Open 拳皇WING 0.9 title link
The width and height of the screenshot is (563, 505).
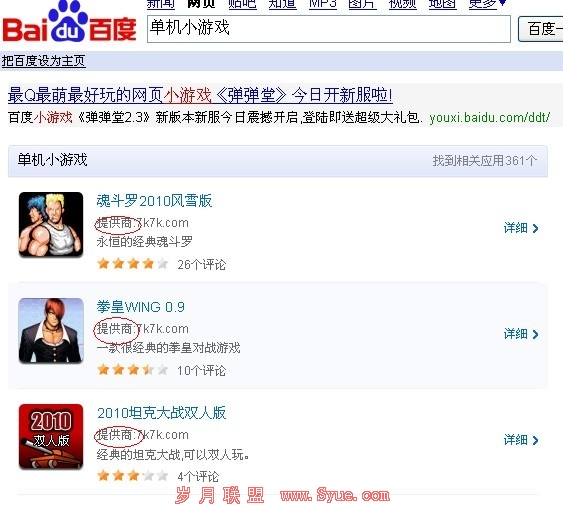point(140,307)
